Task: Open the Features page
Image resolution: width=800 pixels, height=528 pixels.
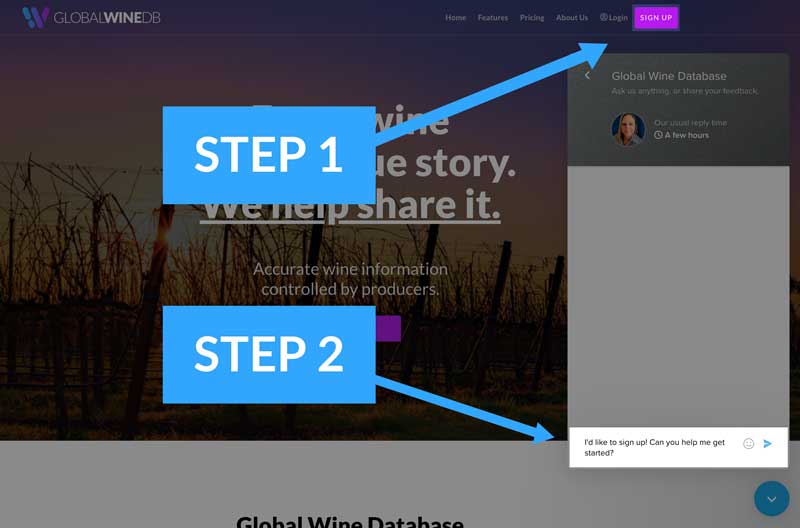Action: tap(492, 17)
